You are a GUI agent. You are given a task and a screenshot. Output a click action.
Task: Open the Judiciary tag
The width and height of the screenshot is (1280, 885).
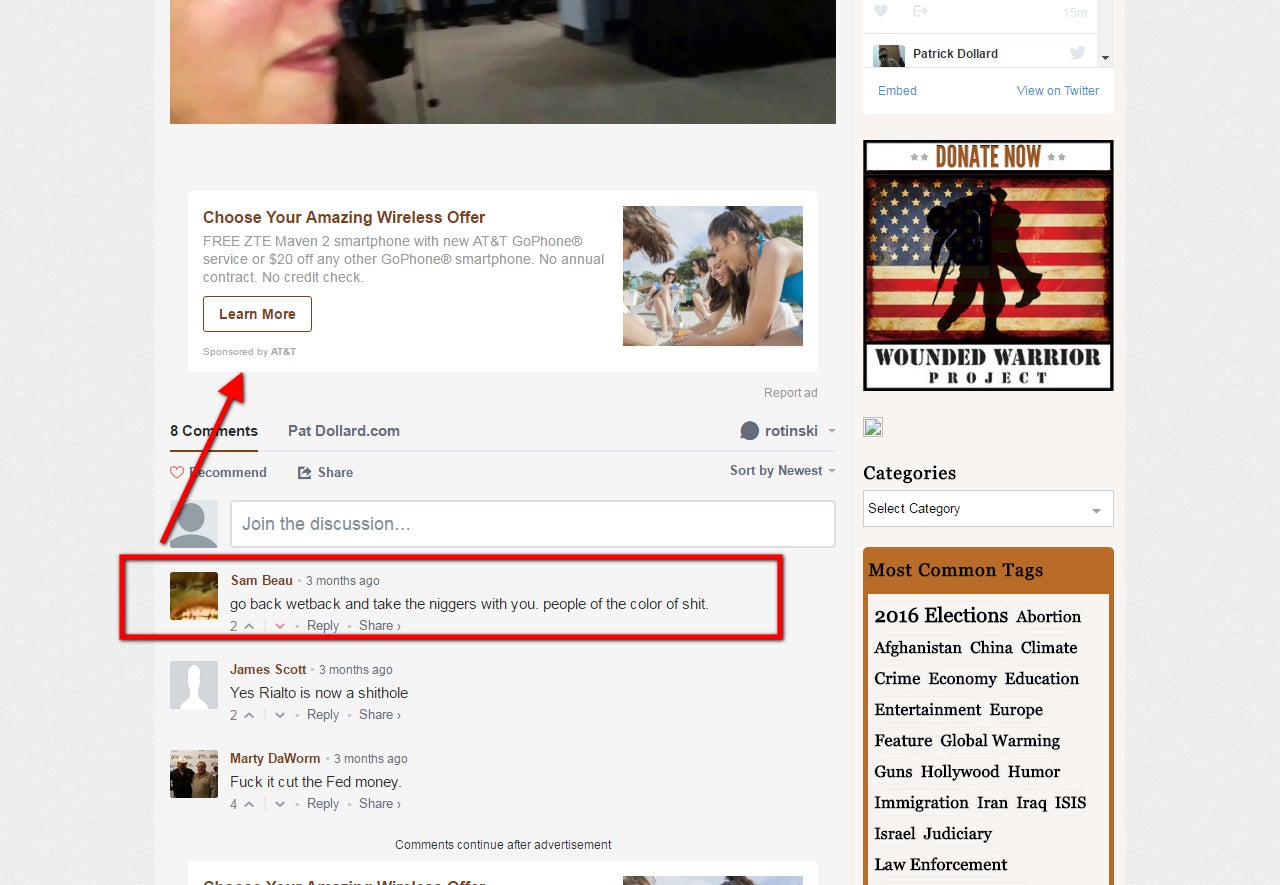[x=958, y=834]
